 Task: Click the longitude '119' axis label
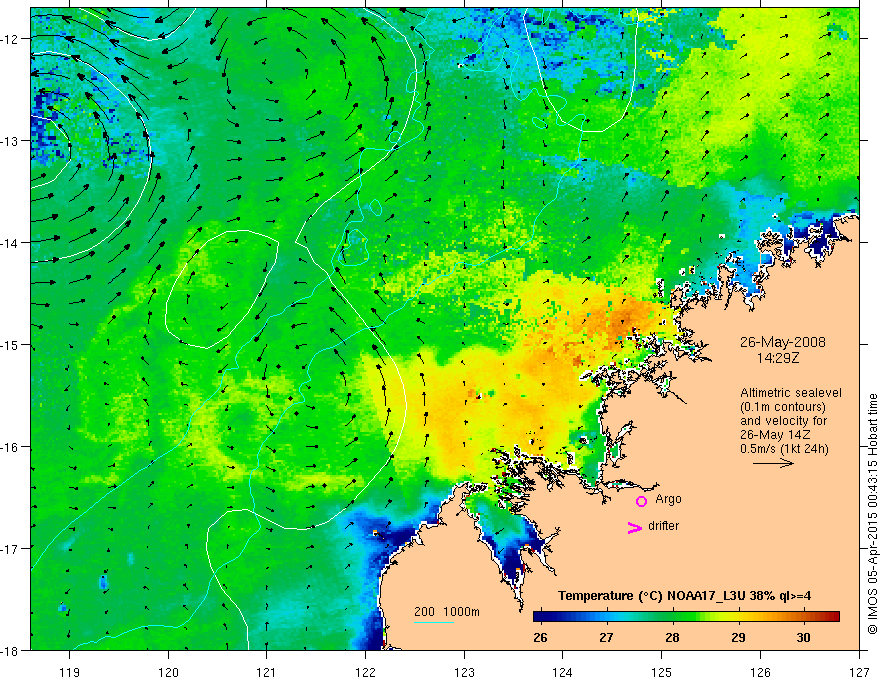70,672
